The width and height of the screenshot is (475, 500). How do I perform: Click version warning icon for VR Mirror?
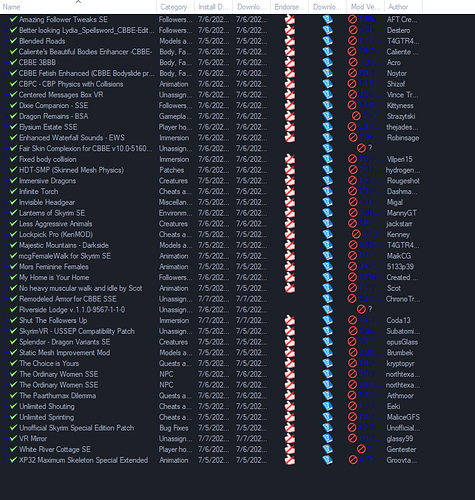tap(353, 439)
